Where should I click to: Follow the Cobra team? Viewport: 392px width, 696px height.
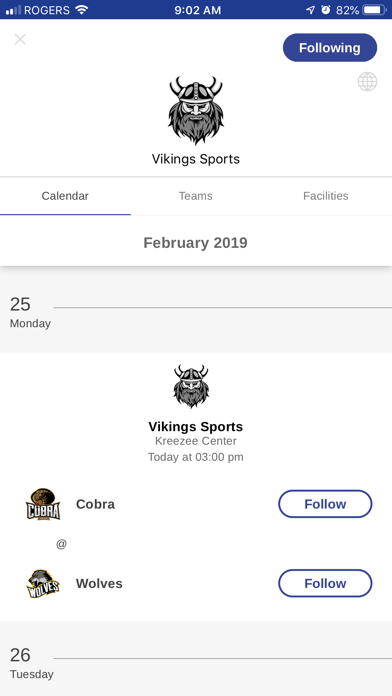pyautogui.click(x=325, y=504)
